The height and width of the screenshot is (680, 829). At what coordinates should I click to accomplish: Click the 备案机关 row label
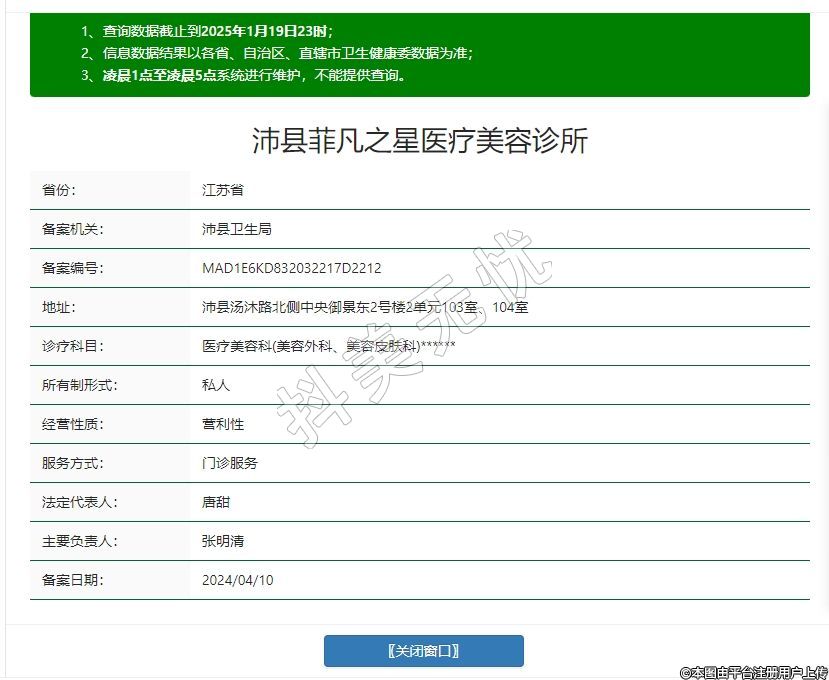(x=73, y=229)
